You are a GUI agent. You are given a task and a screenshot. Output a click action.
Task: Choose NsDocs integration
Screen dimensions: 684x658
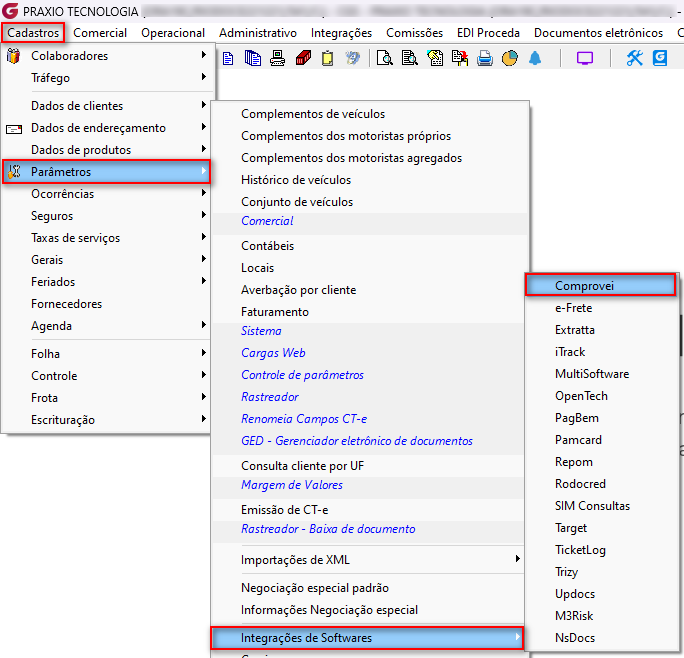[x=602, y=638]
